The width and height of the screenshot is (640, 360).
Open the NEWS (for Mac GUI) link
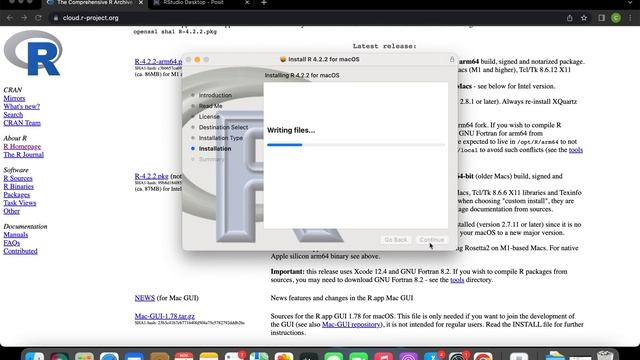(x=145, y=298)
